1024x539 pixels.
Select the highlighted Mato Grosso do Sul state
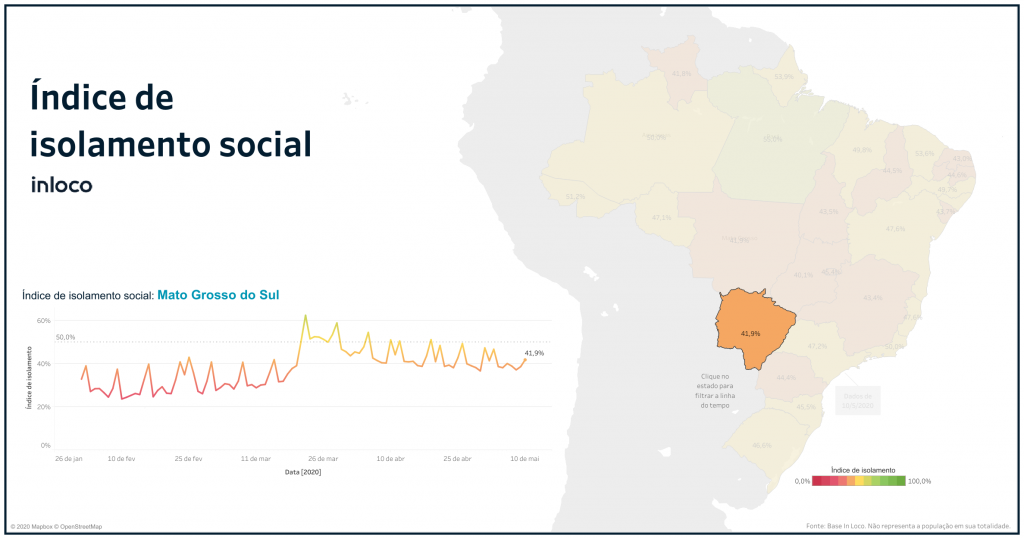752,329
